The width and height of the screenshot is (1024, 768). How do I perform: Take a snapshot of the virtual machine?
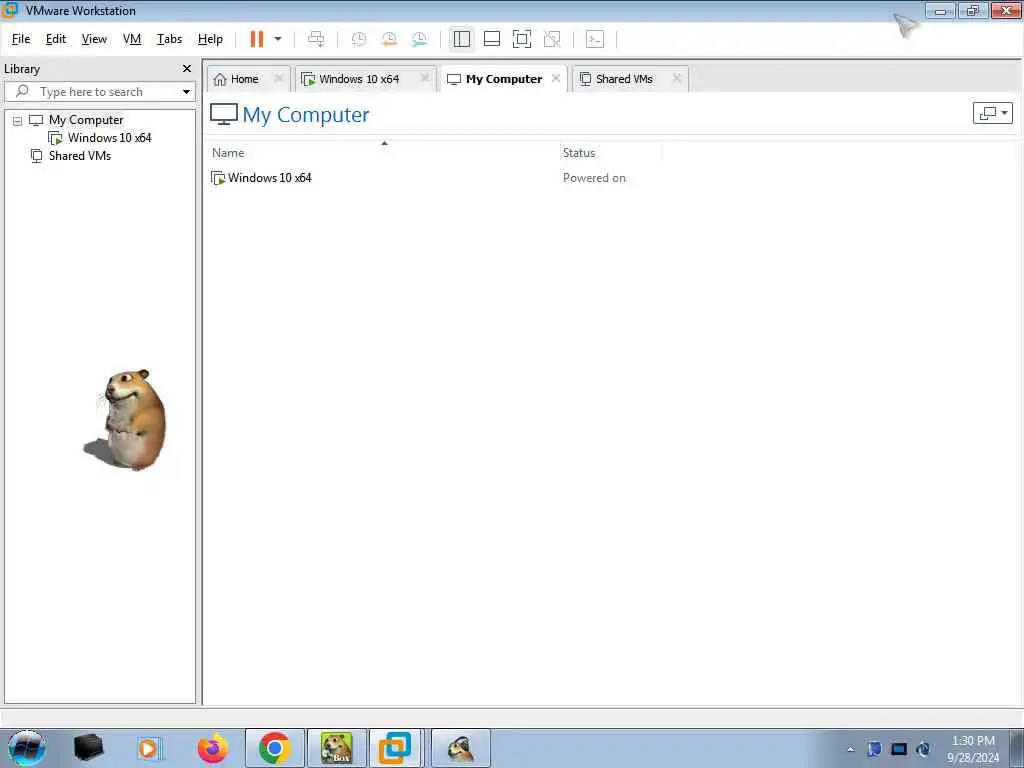tap(359, 39)
